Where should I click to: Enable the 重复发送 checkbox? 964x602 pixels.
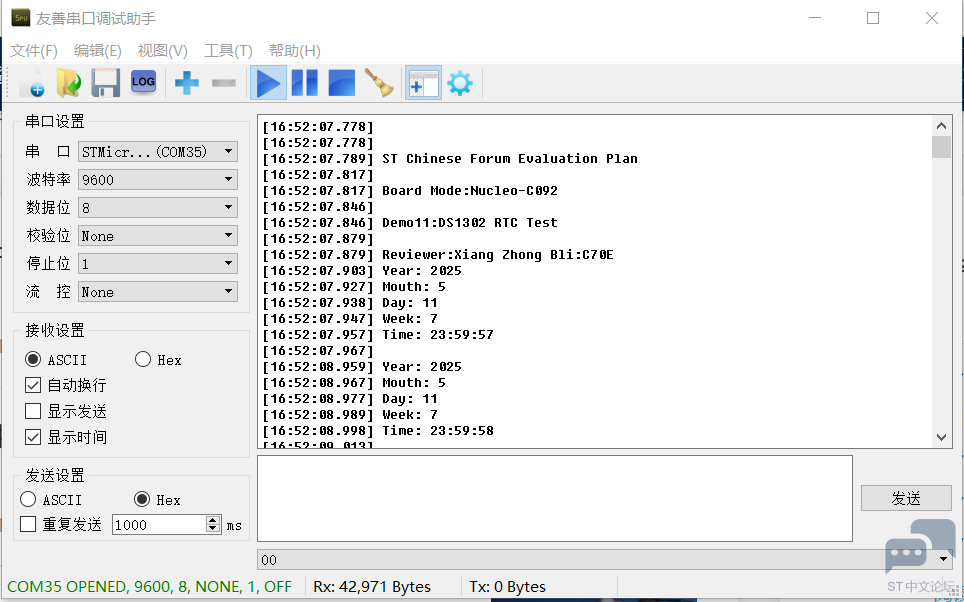click(28, 524)
